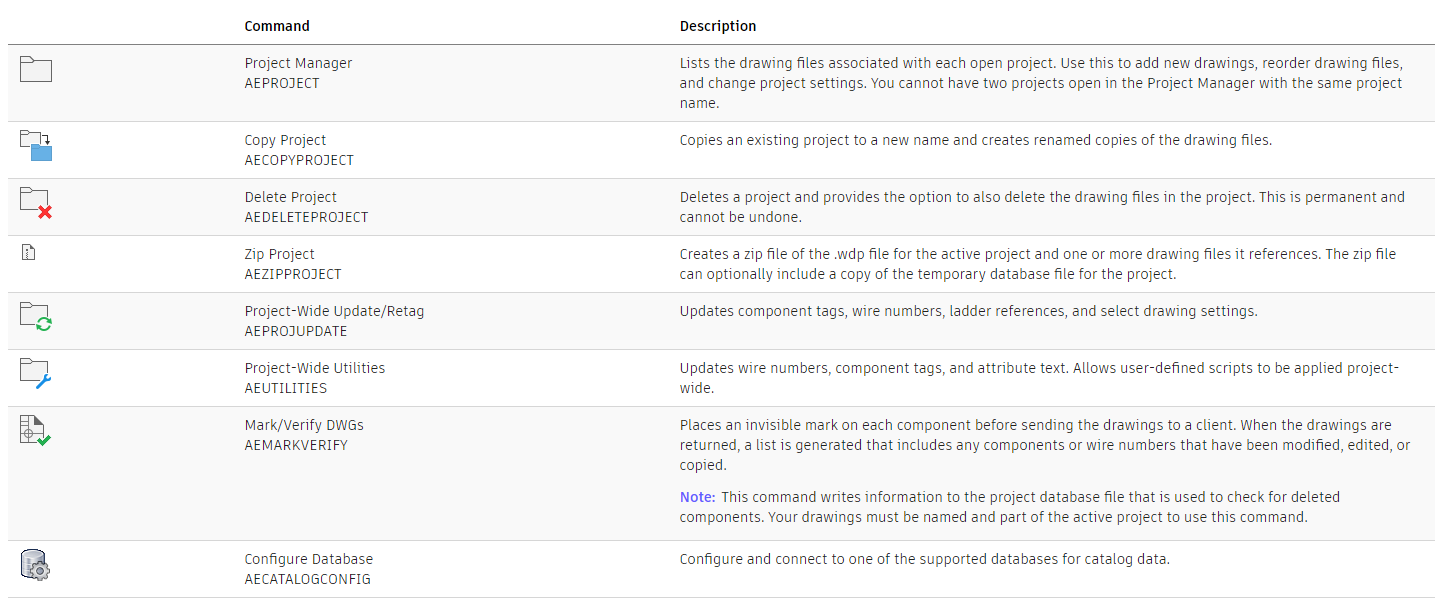Click the purple Note label
Viewport: 1443px width, 607px height.
tap(697, 497)
